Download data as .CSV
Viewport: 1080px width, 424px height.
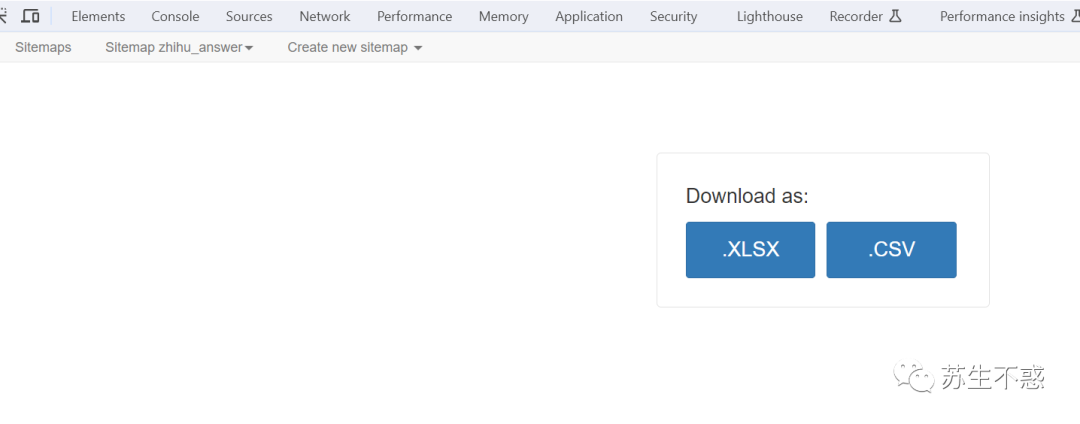(x=891, y=250)
